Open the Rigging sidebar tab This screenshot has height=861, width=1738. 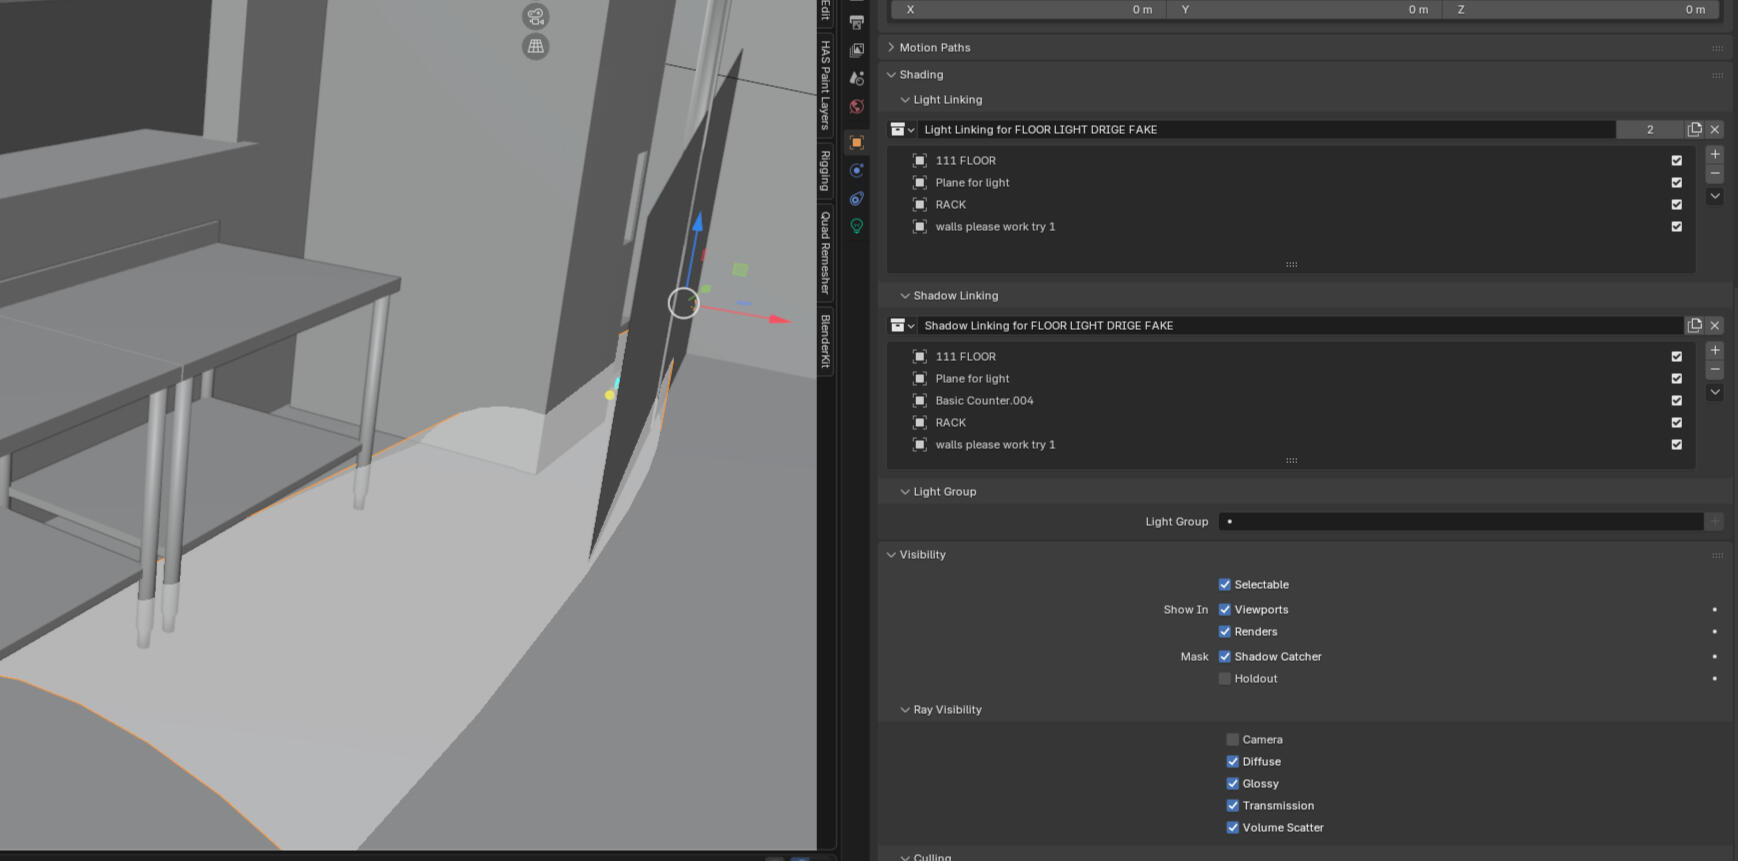825,171
